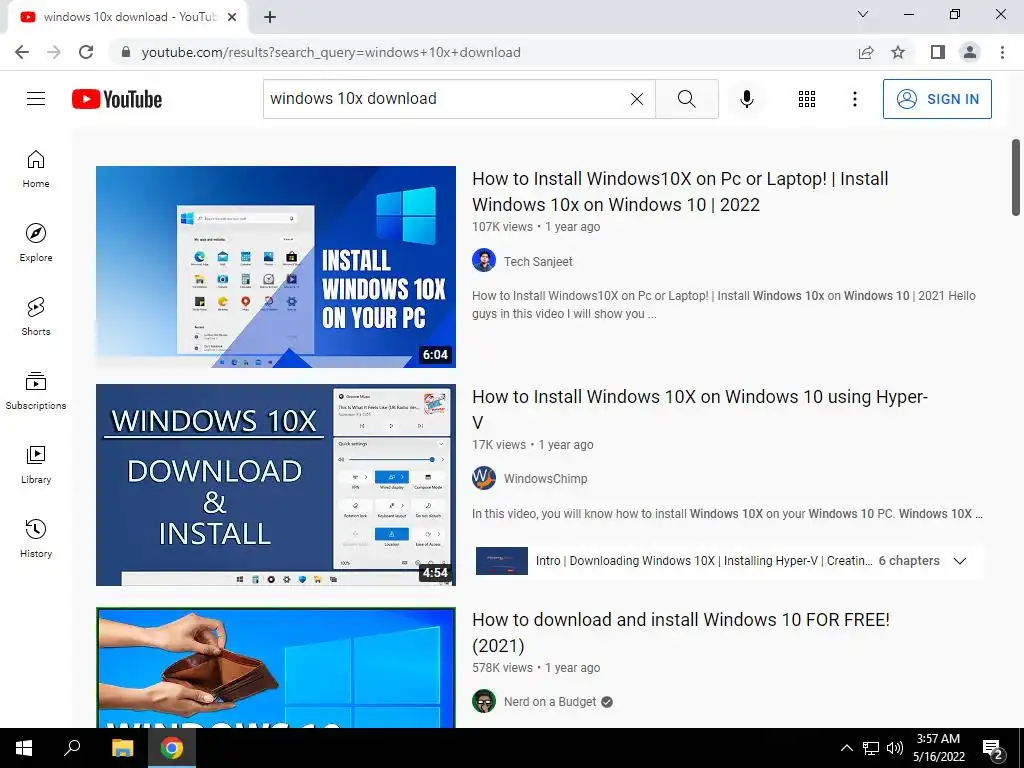The image size is (1024, 768).
Task: Open 'Windows 10 FOR FREE' video title
Action: [680, 632]
